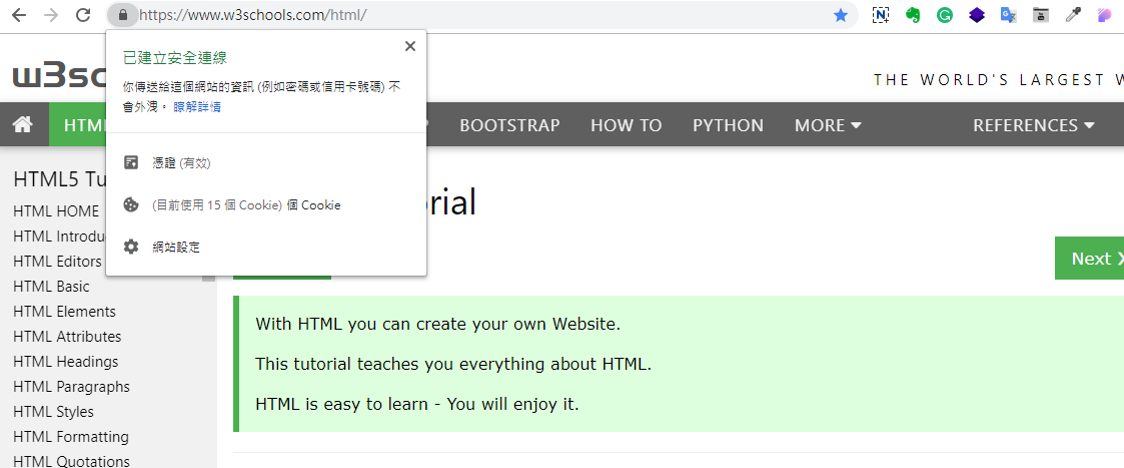The image size is (1124, 468).
Task: Open HTML Attributes in the sidebar
Action: (x=67, y=336)
